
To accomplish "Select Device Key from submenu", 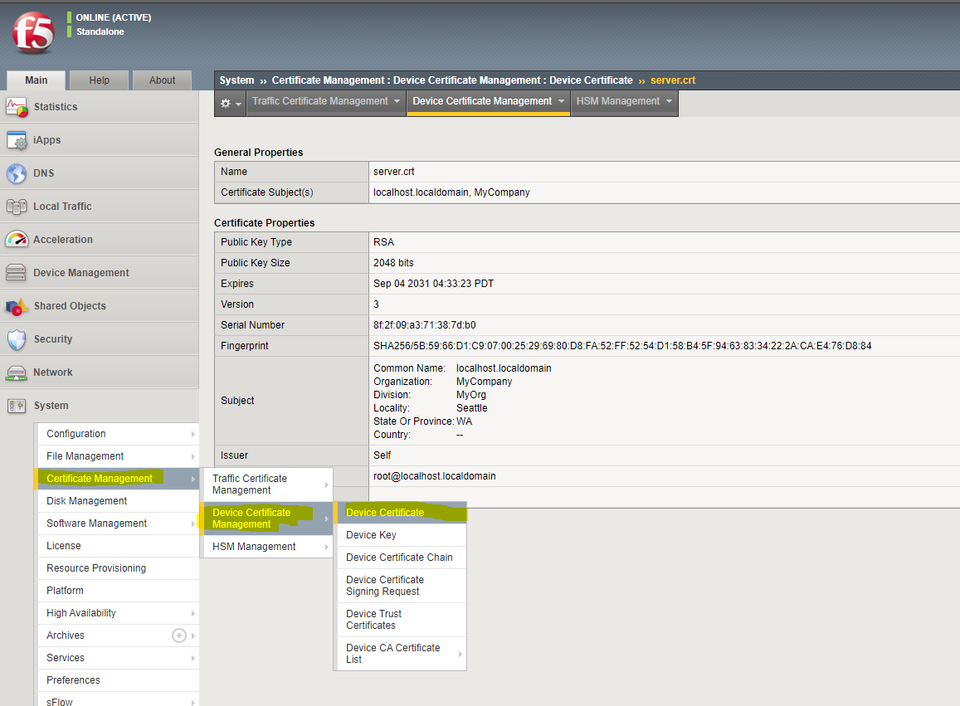I will tap(371, 535).
